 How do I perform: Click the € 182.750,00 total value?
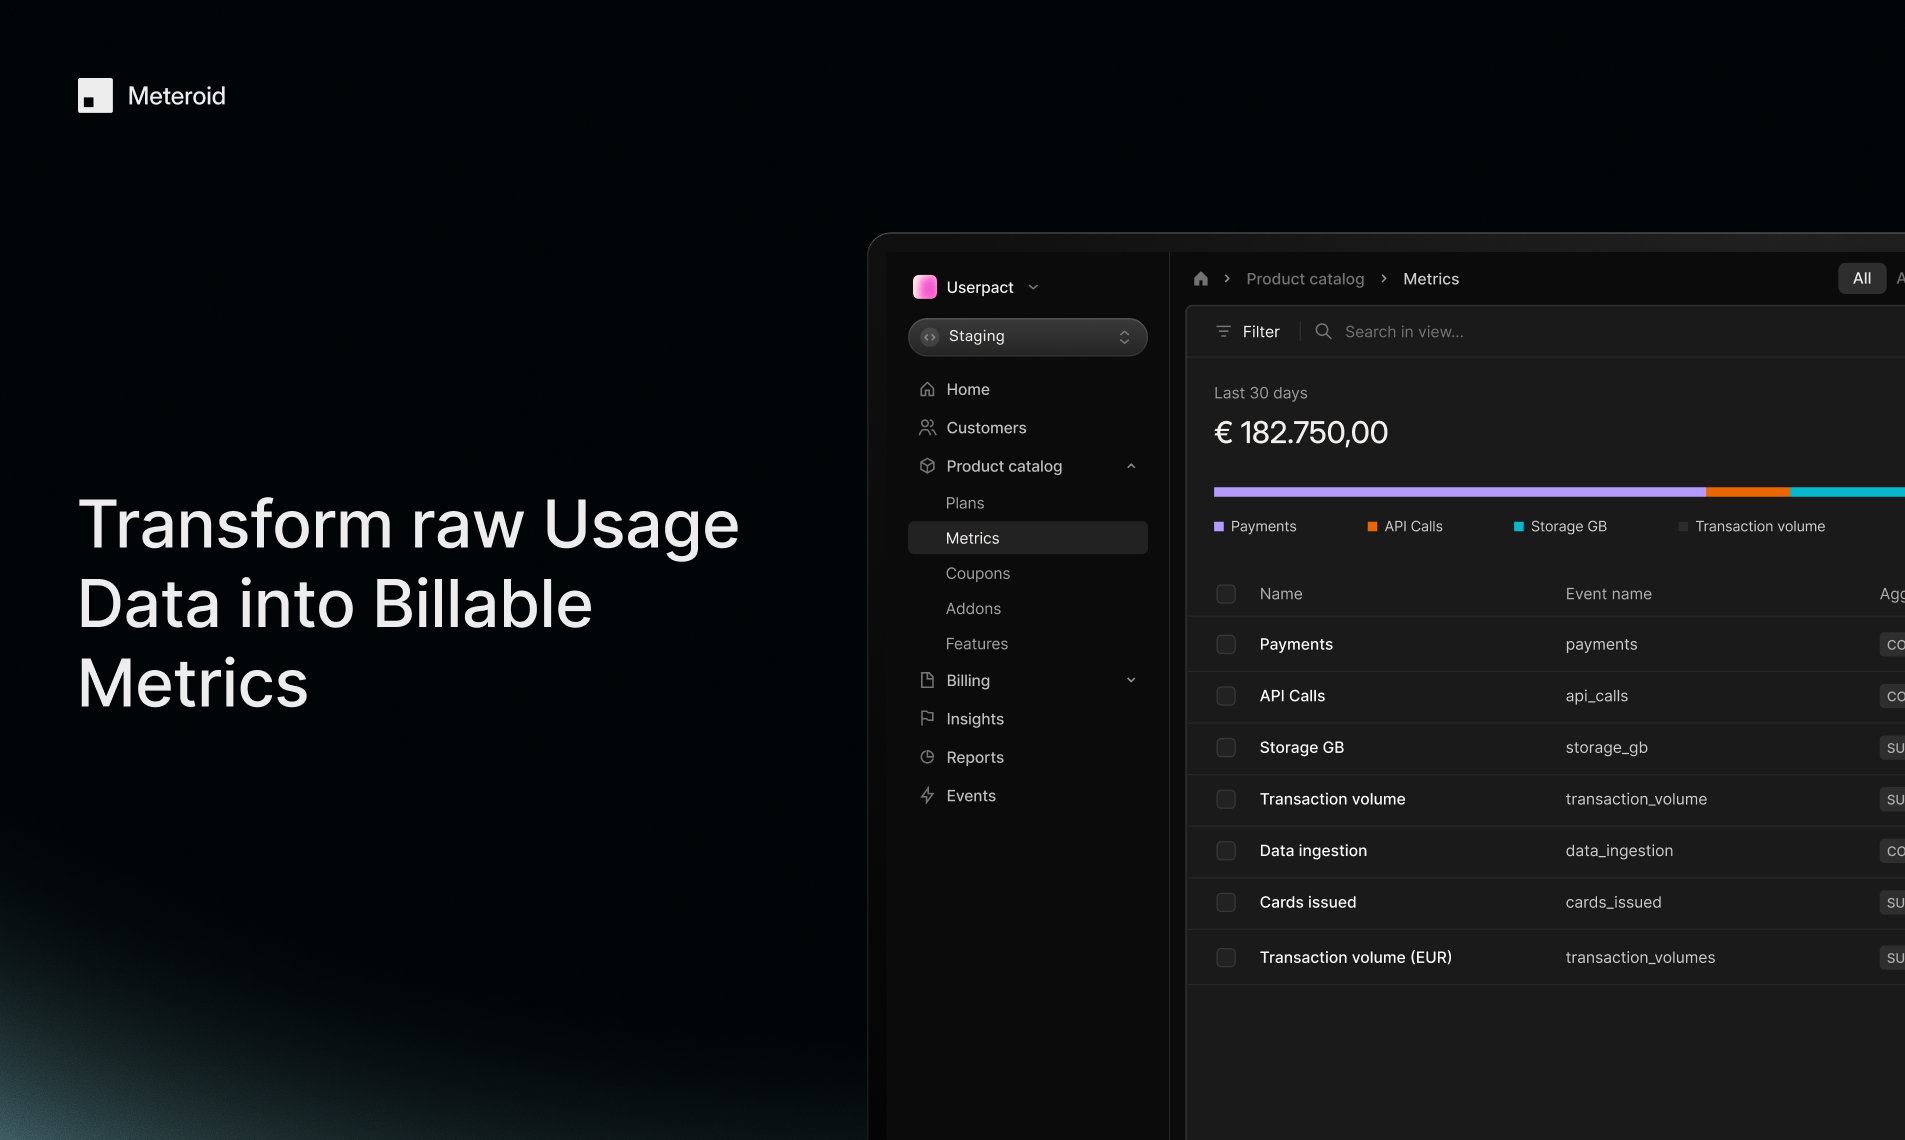1301,432
